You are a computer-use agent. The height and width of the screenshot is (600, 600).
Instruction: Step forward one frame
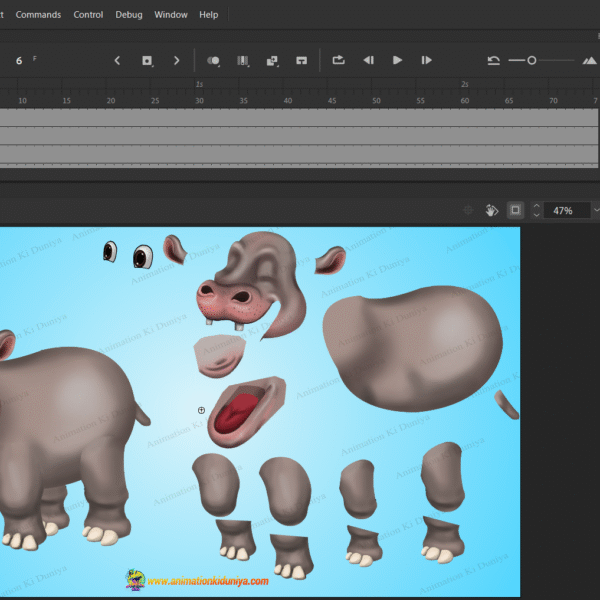click(x=426, y=60)
